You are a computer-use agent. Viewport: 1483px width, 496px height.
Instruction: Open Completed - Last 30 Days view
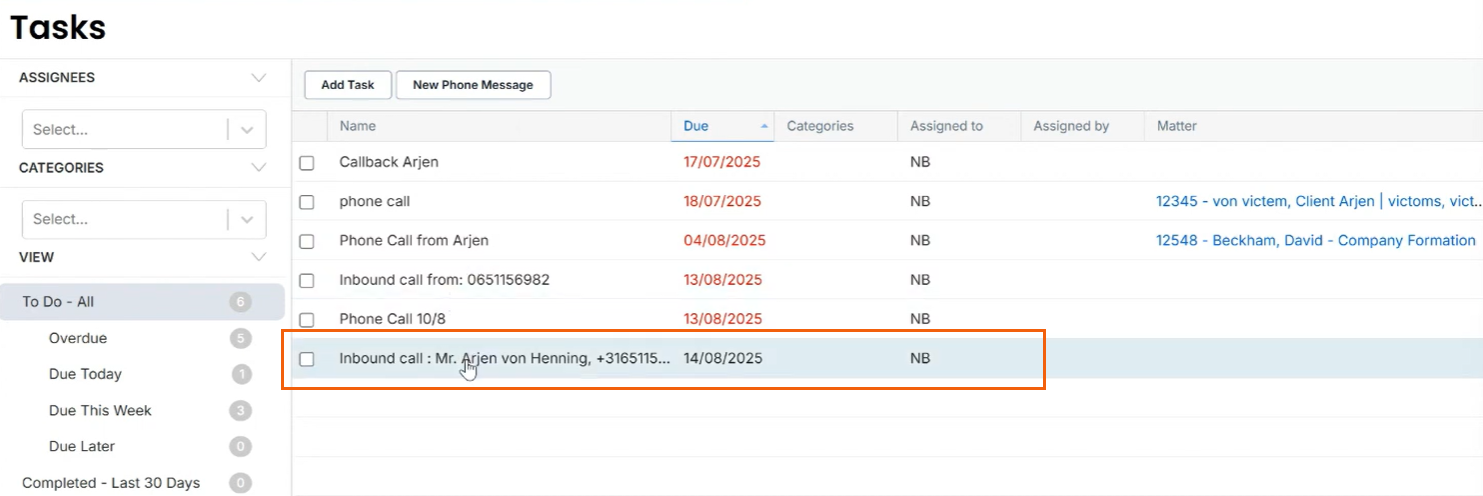pos(111,483)
